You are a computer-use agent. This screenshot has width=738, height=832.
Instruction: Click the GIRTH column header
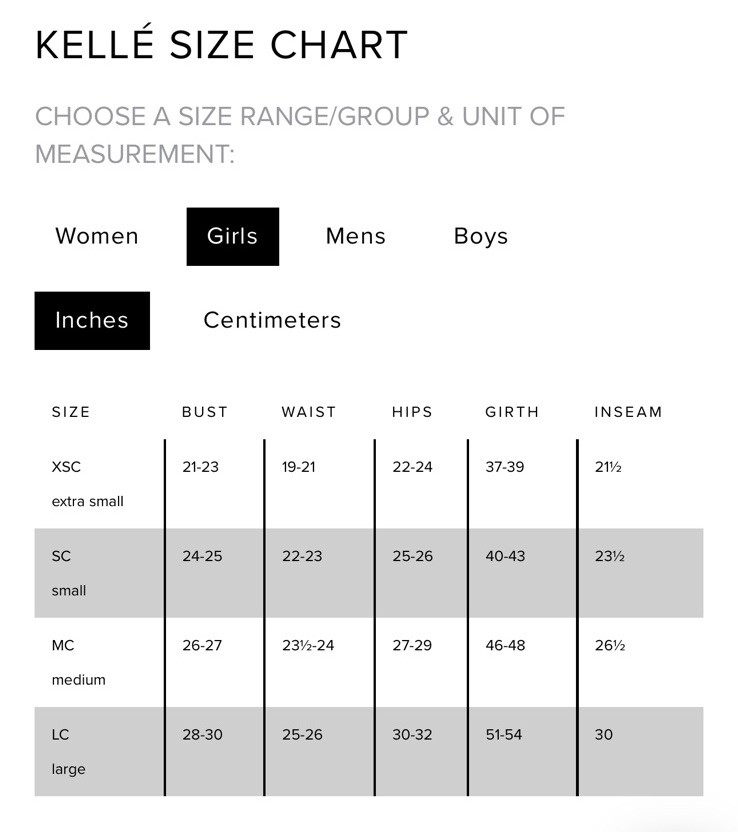pyautogui.click(x=512, y=412)
